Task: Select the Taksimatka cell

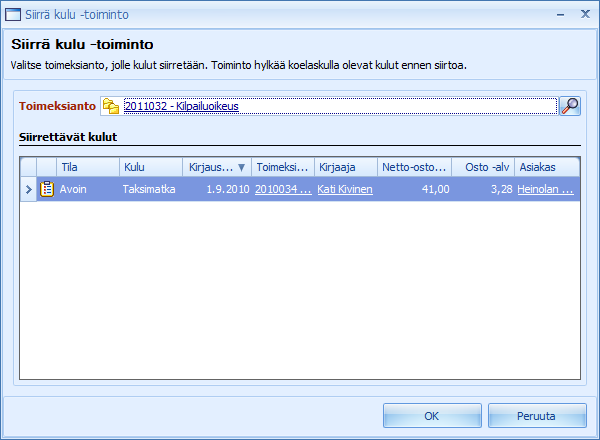Action: point(151,189)
